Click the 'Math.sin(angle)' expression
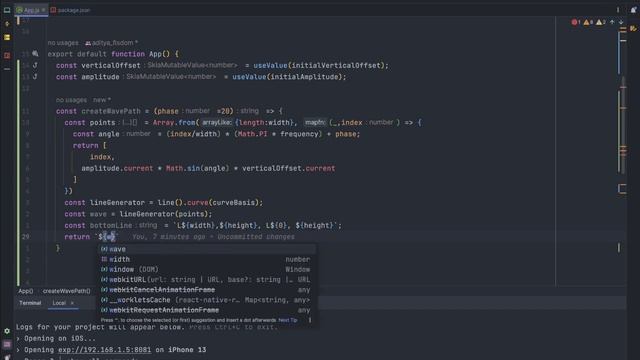Image resolution: width=640 pixels, height=360 pixels. tap(198, 168)
